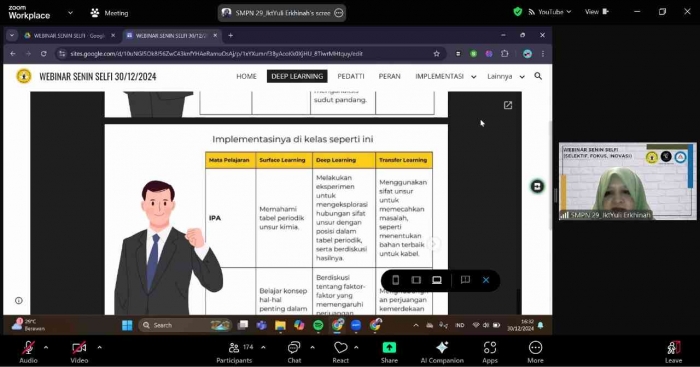
Task: Show hidden tray icons chevron
Action: tap(416, 325)
